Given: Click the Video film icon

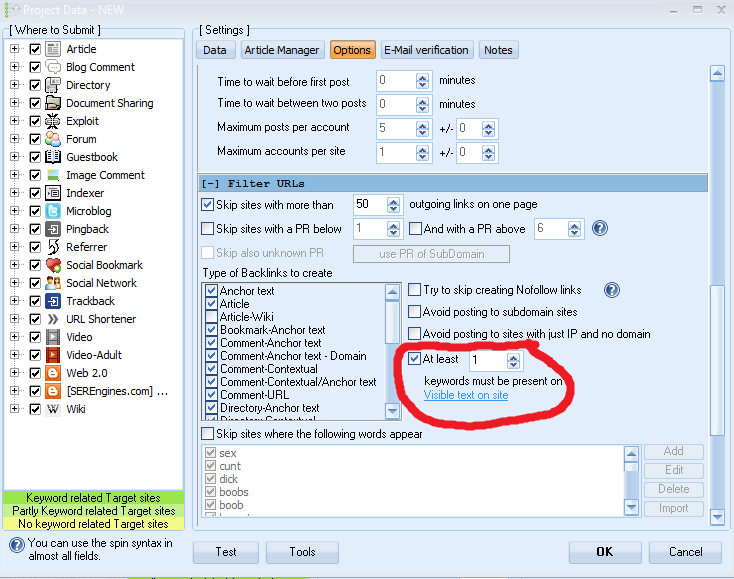Looking at the screenshot, I should pyautogui.click(x=54, y=337).
